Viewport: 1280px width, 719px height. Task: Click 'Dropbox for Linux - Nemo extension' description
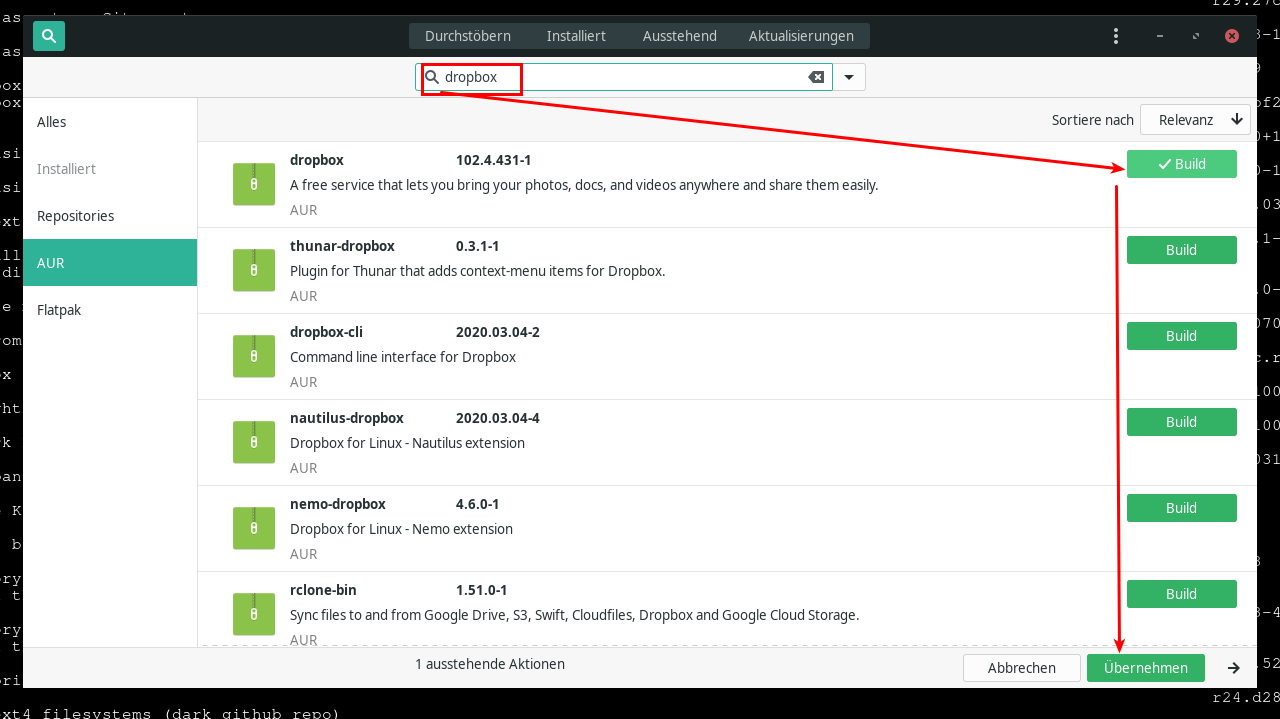pos(401,529)
